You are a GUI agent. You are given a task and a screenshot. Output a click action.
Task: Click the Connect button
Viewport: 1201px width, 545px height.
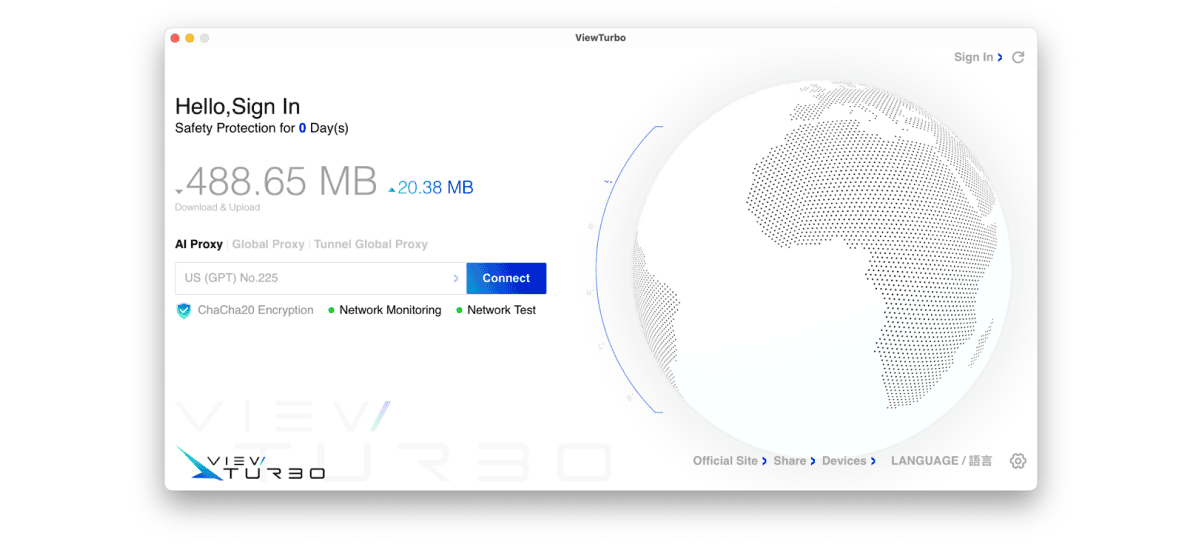pyautogui.click(x=506, y=278)
